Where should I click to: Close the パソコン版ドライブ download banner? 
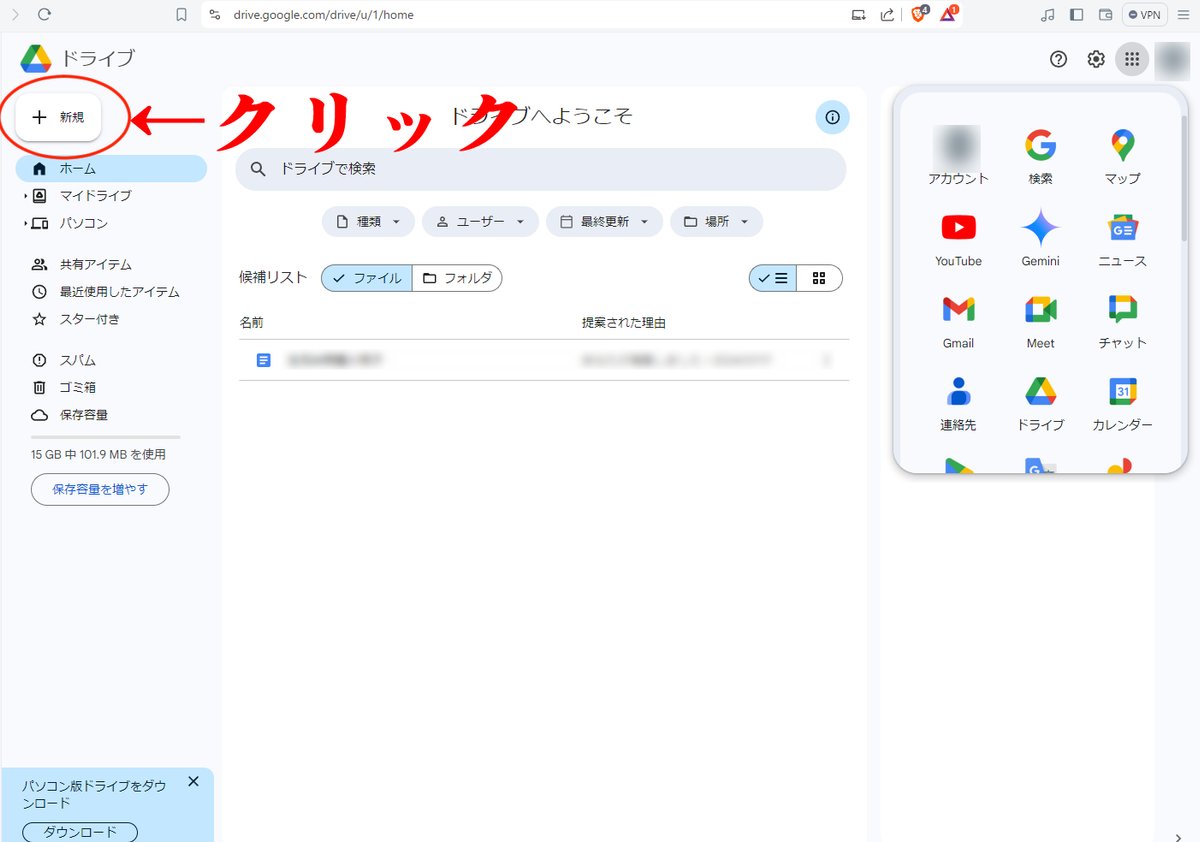point(193,781)
